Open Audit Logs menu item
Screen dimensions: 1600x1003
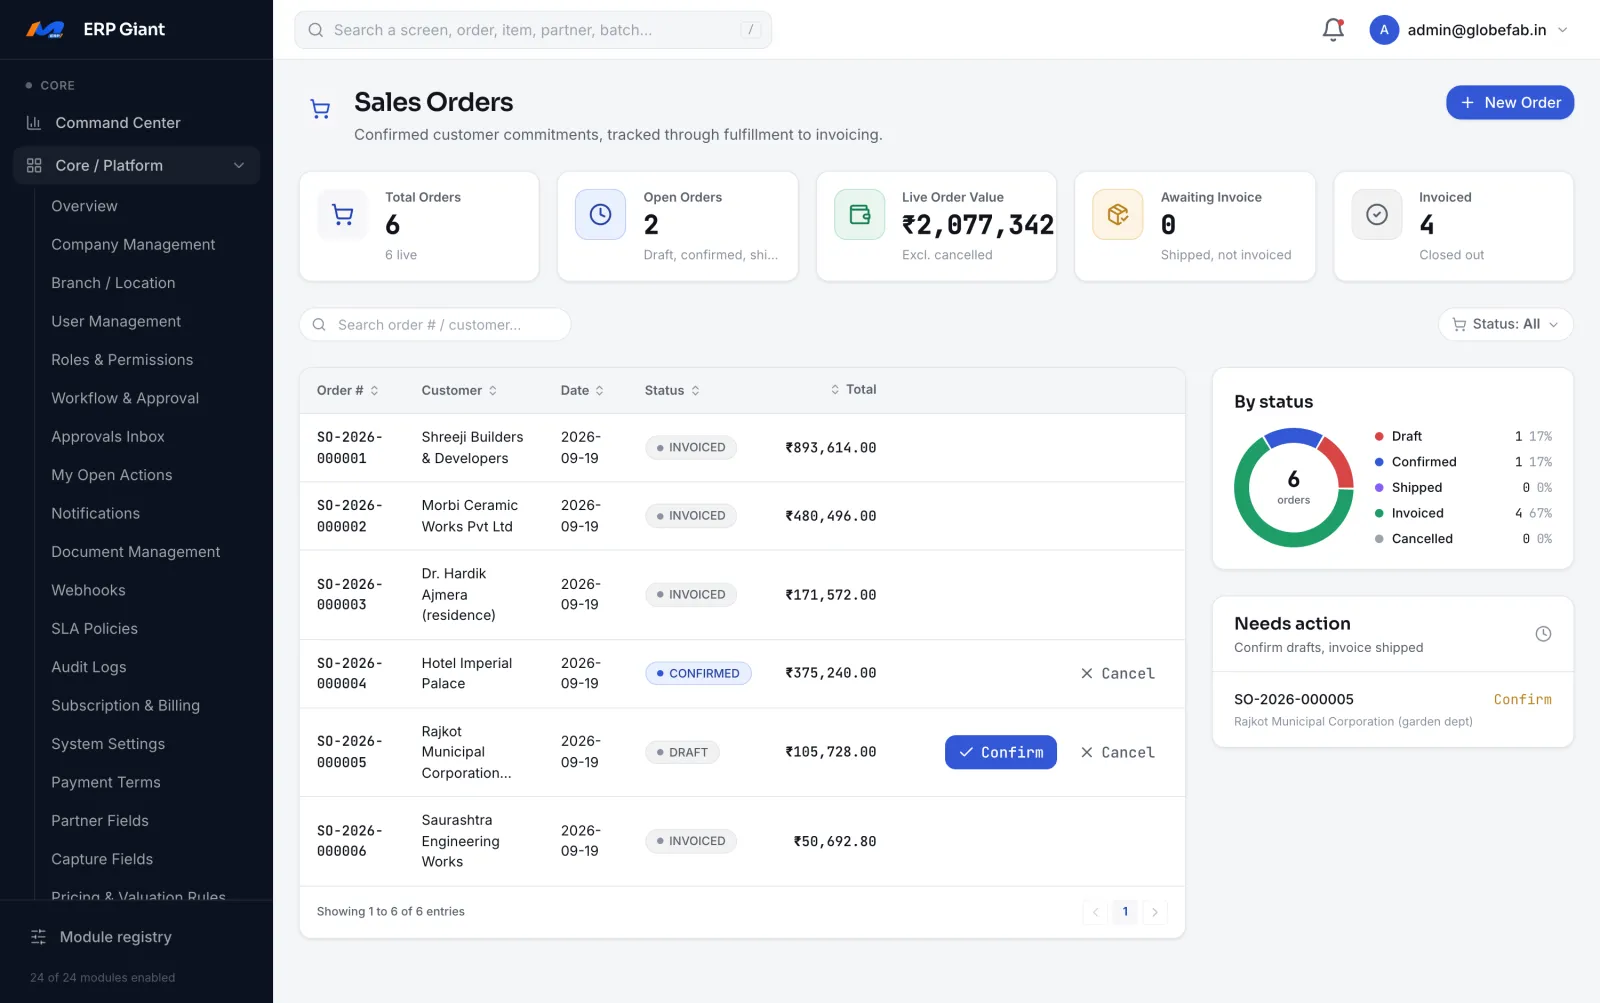click(x=89, y=667)
